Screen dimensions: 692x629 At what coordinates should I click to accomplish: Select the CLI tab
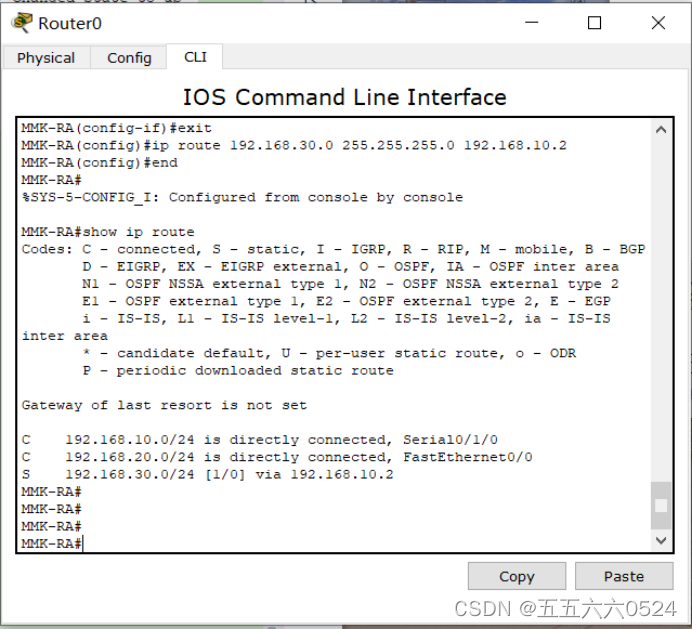tap(195, 57)
